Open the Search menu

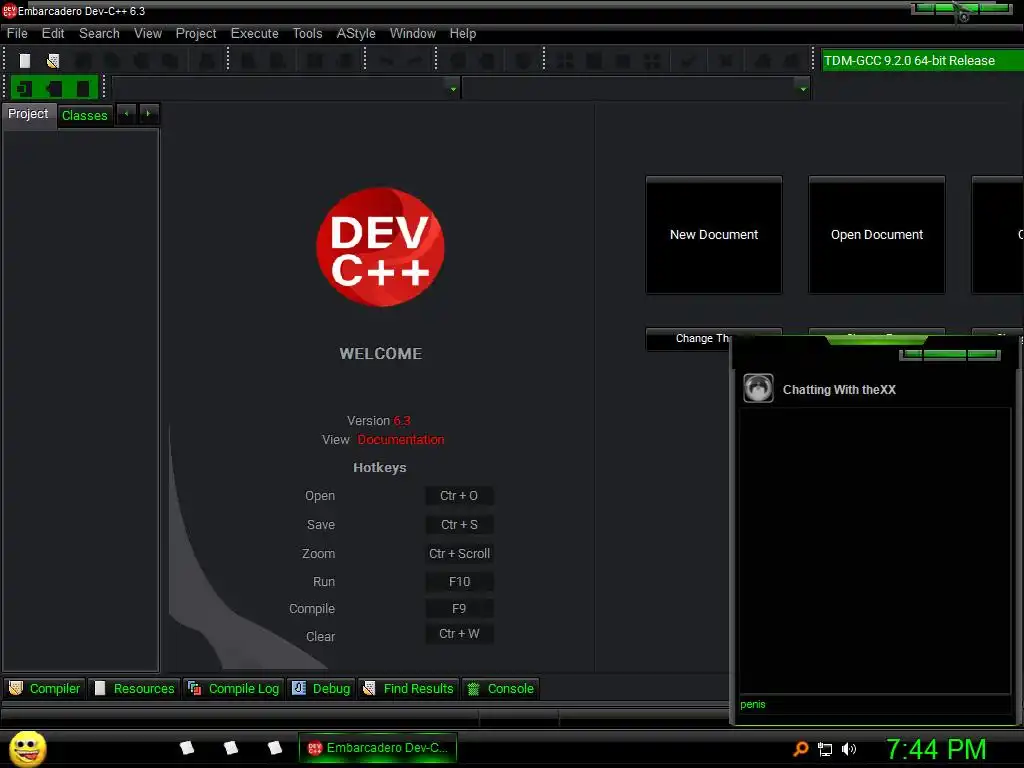pos(99,33)
